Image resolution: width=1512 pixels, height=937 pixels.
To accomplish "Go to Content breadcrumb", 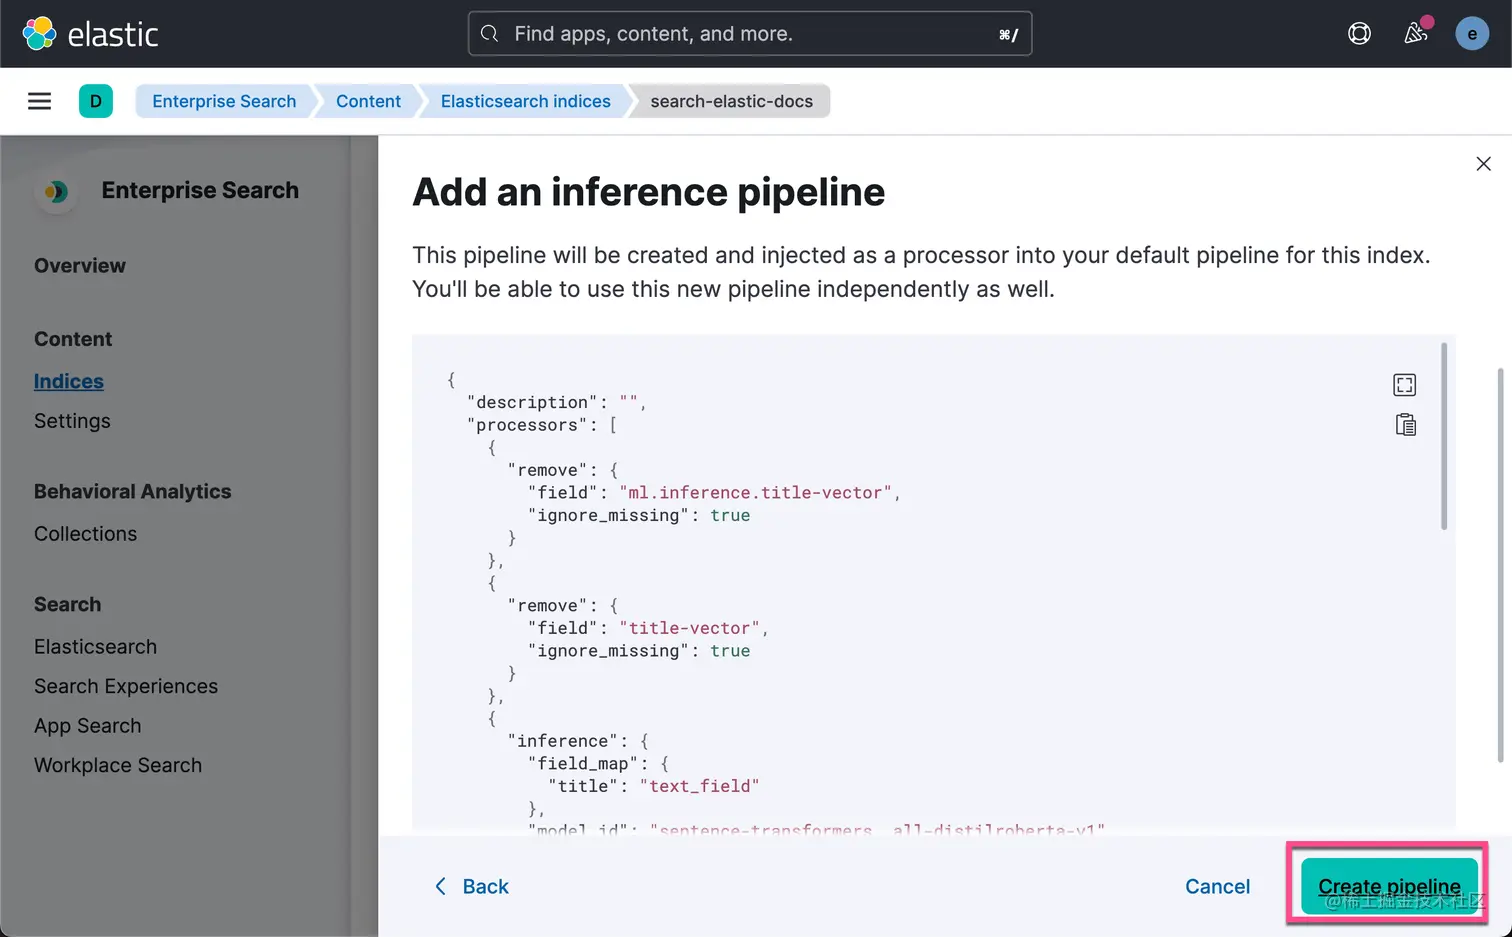I will click(368, 101).
